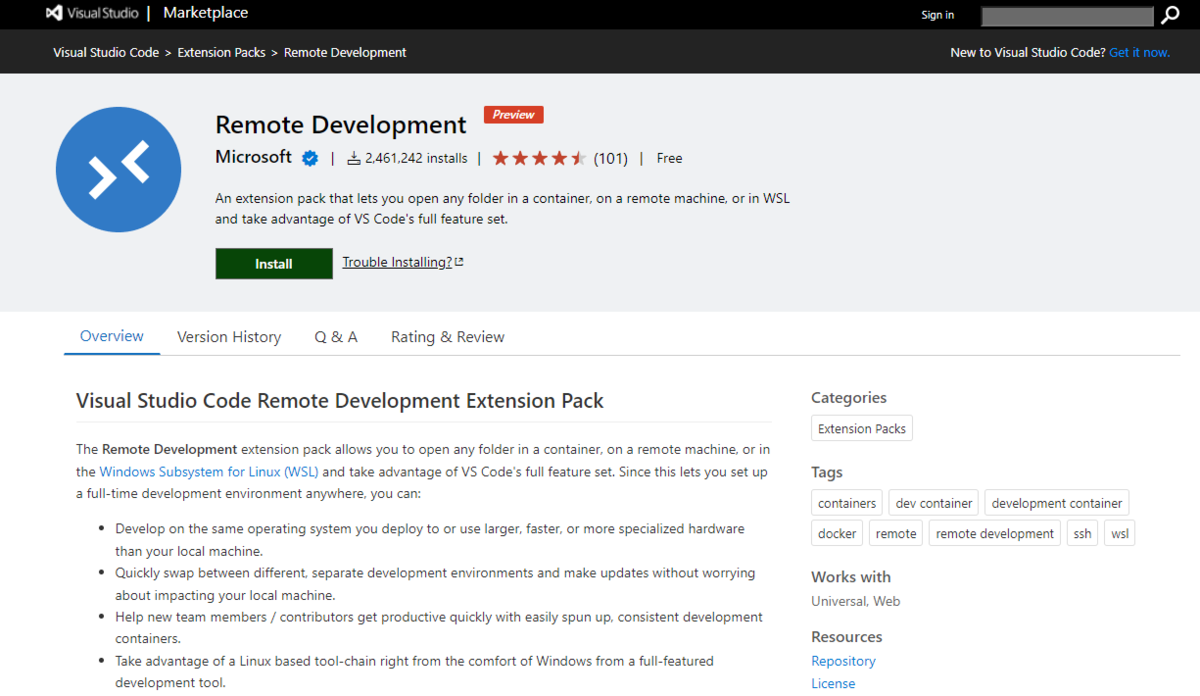Click the Works with heading

pos(851,577)
